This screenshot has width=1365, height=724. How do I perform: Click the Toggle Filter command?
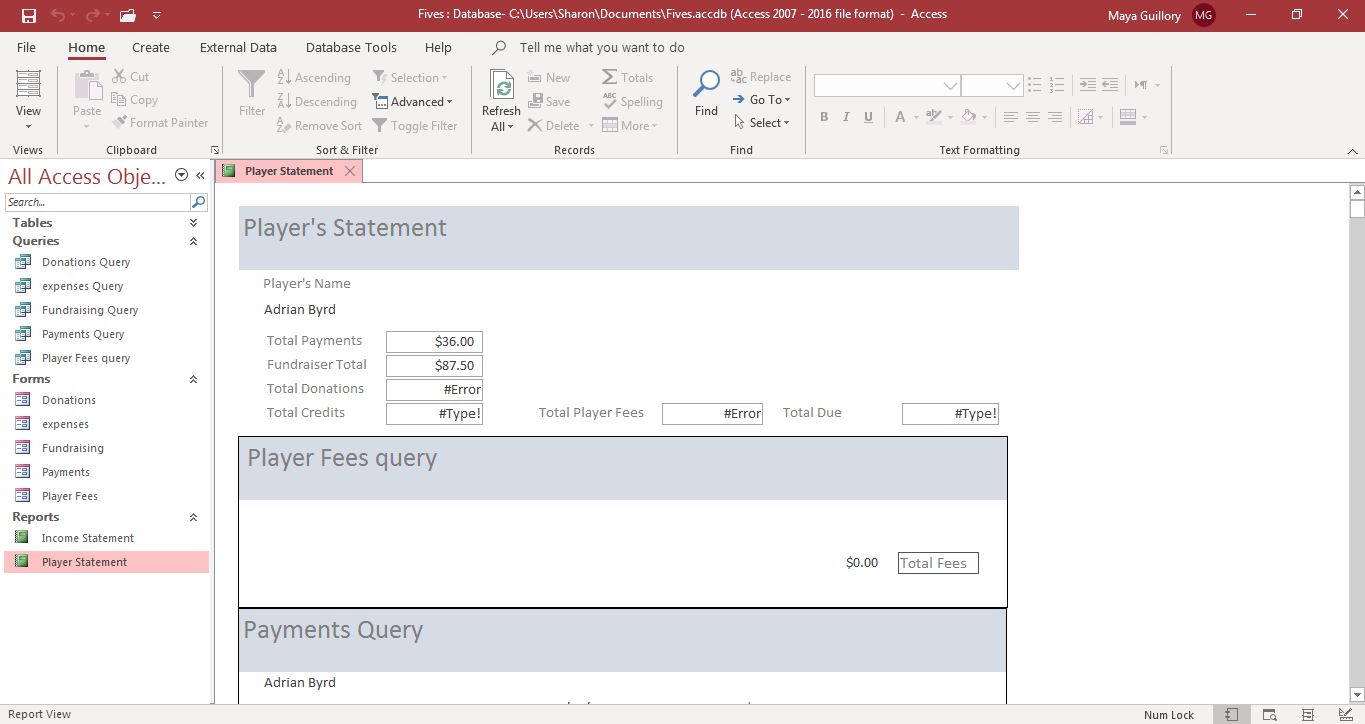point(415,125)
